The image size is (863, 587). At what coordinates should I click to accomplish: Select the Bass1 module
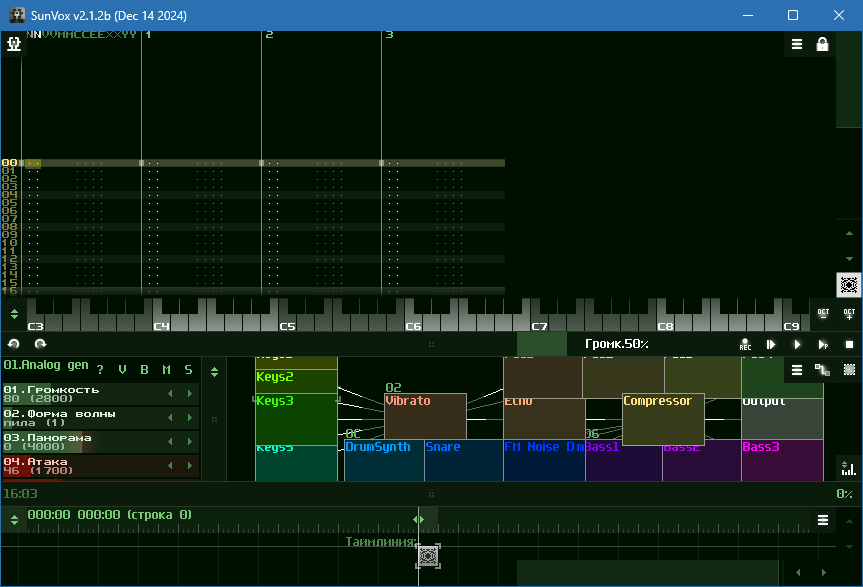click(x=624, y=463)
